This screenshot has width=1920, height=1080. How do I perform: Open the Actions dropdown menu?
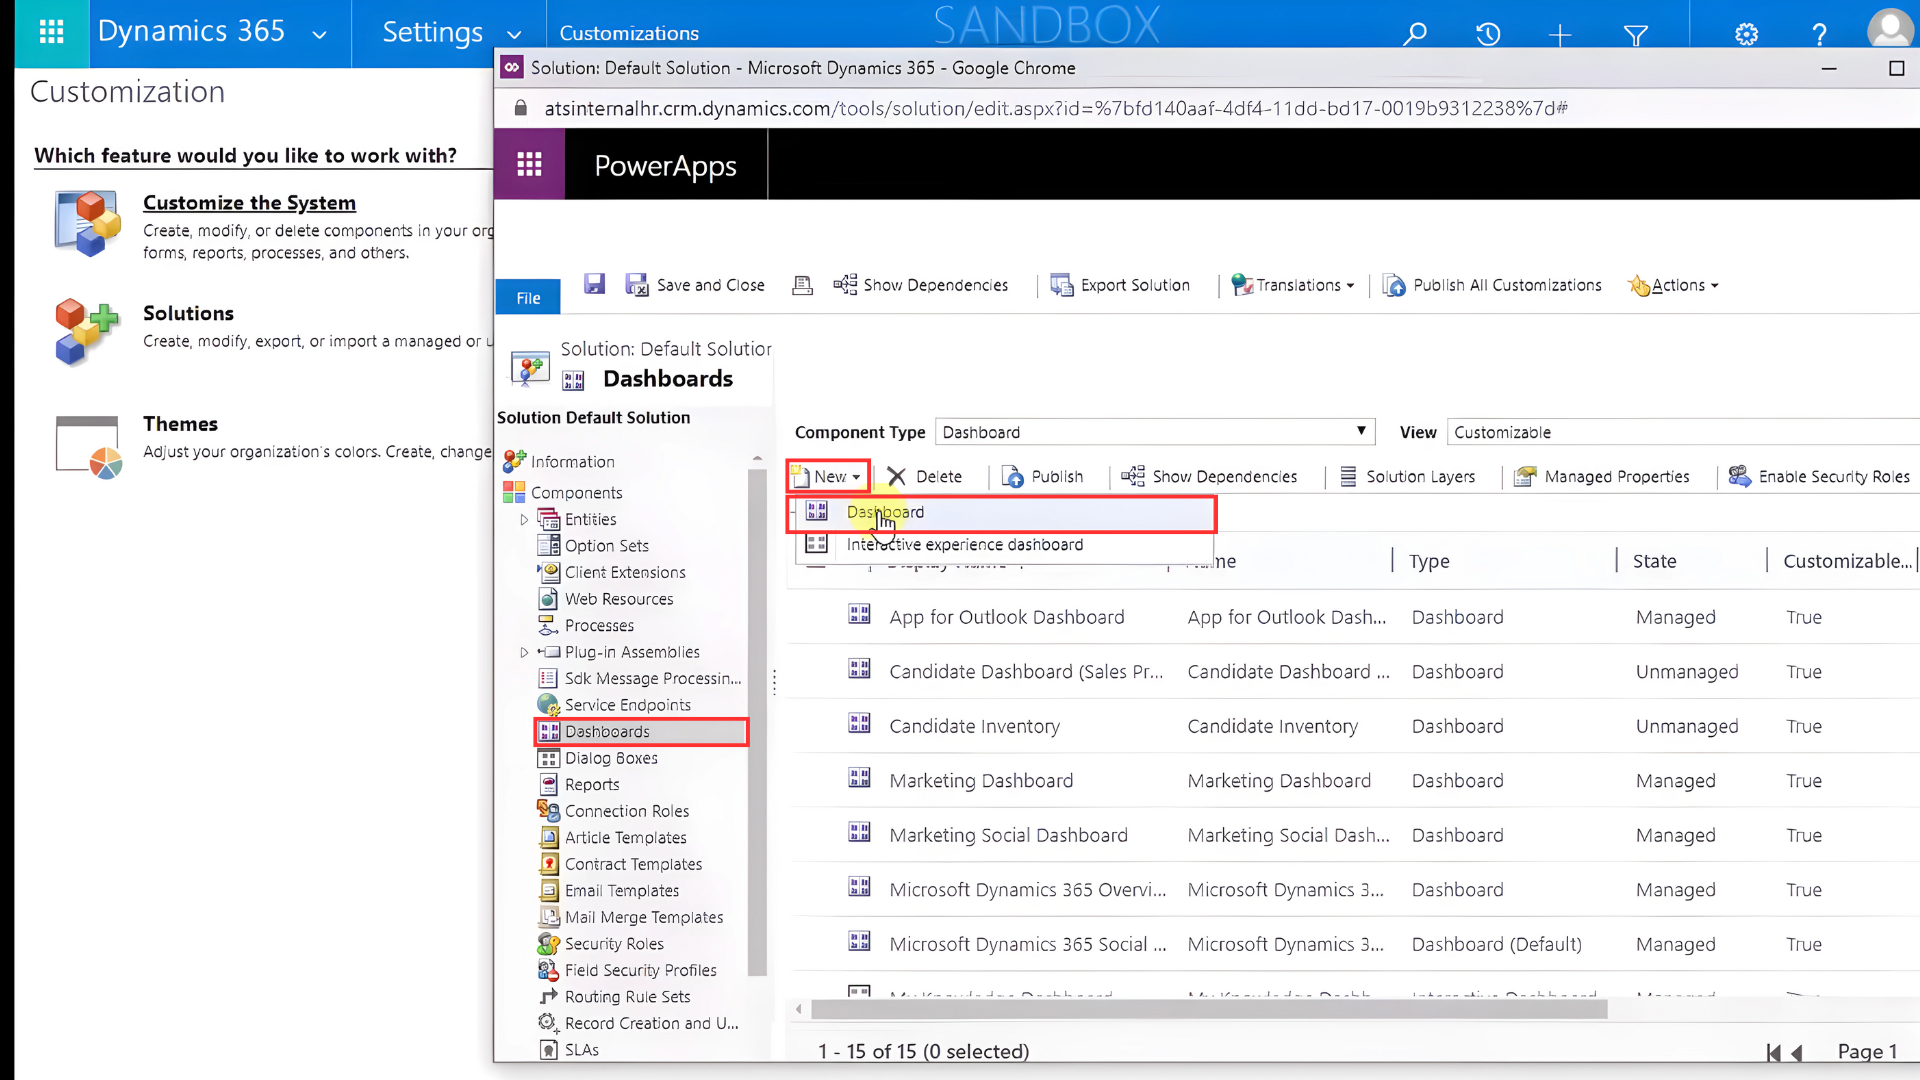point(1673,285)
